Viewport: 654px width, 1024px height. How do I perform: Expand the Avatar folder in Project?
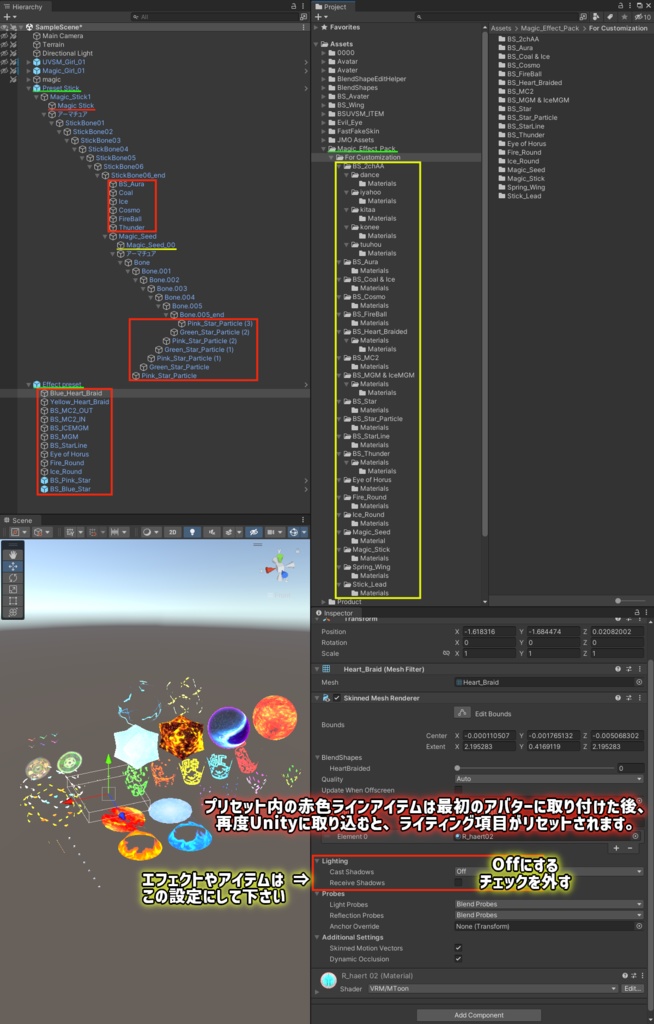tap(323, 61)
